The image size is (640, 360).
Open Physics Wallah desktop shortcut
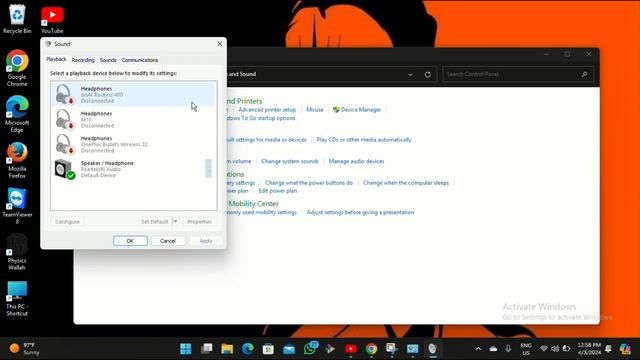(17, 252)
